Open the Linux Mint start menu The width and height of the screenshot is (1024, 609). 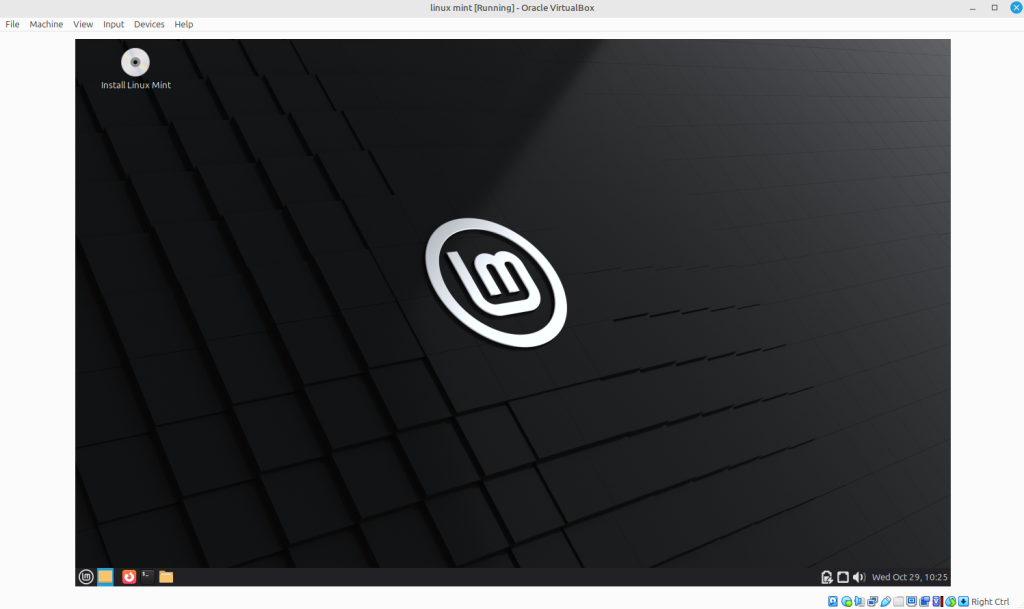click(87, 577)
